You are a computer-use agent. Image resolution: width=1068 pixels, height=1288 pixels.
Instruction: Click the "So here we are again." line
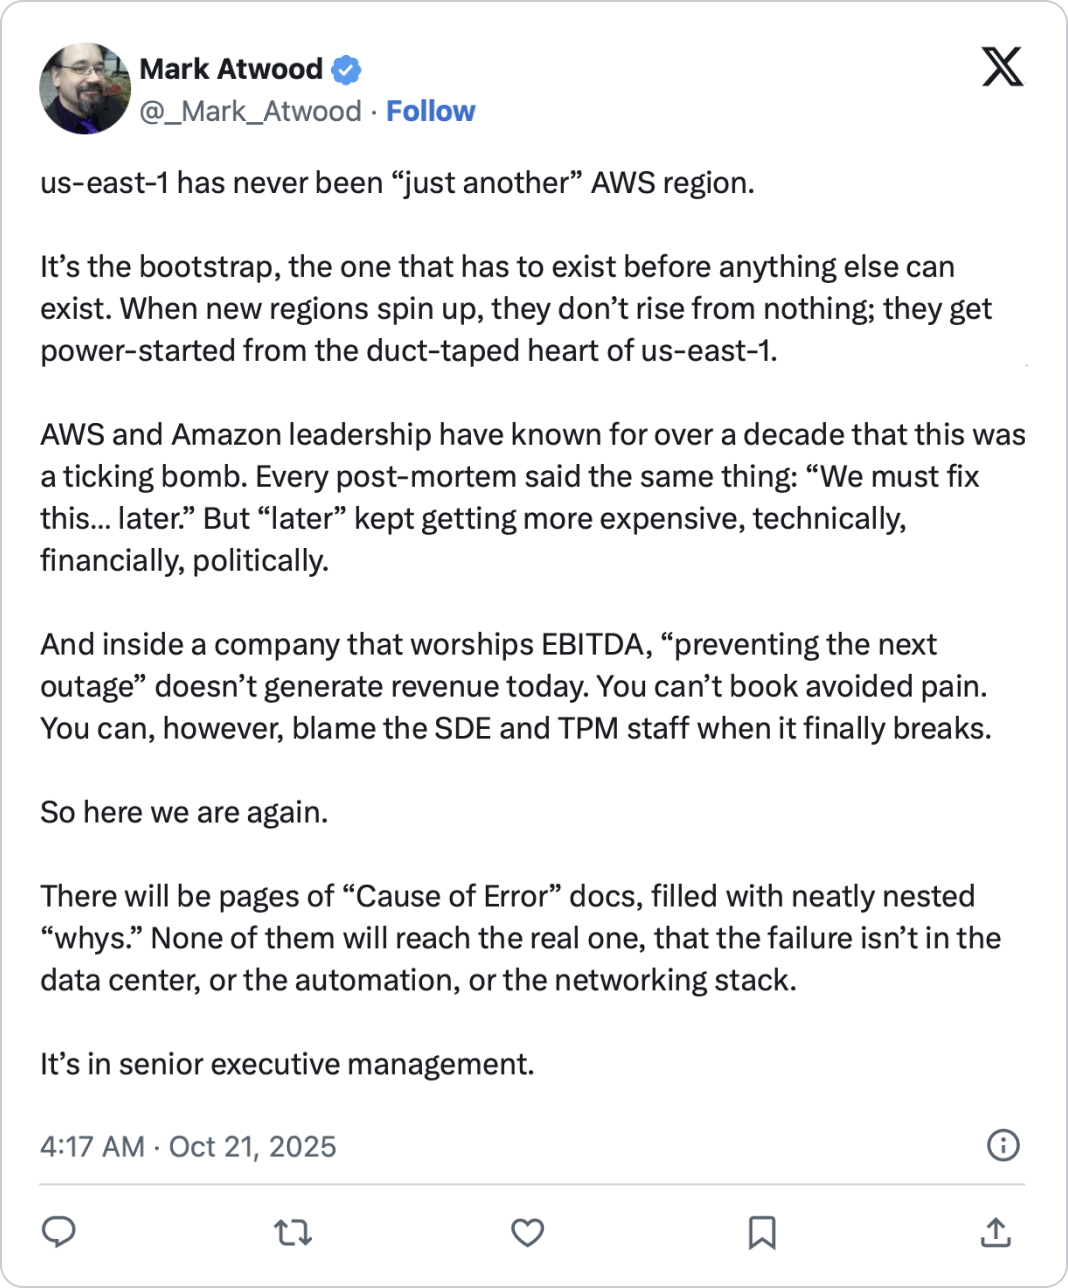click(x=184, y=812)
